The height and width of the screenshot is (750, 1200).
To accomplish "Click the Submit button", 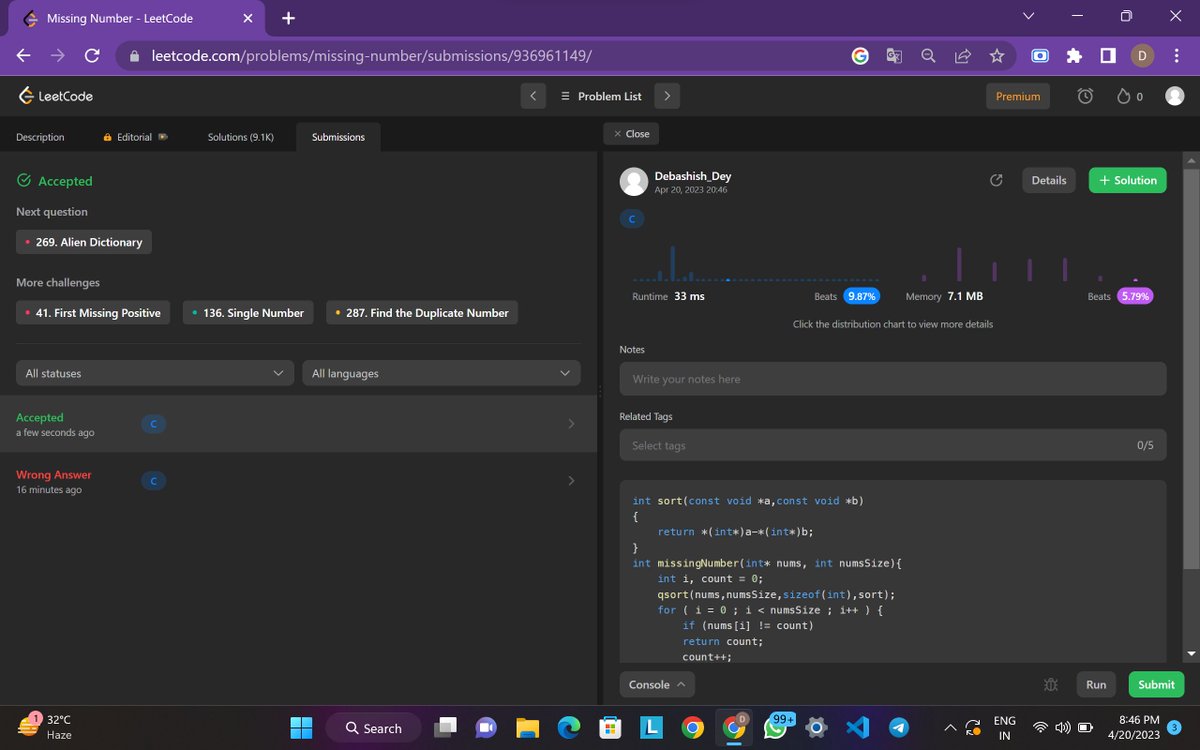I will click(x=1156, y=684).
